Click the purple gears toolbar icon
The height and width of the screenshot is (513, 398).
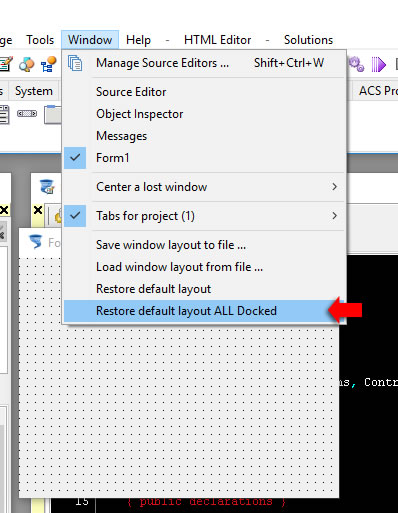[x=356, y=64]
